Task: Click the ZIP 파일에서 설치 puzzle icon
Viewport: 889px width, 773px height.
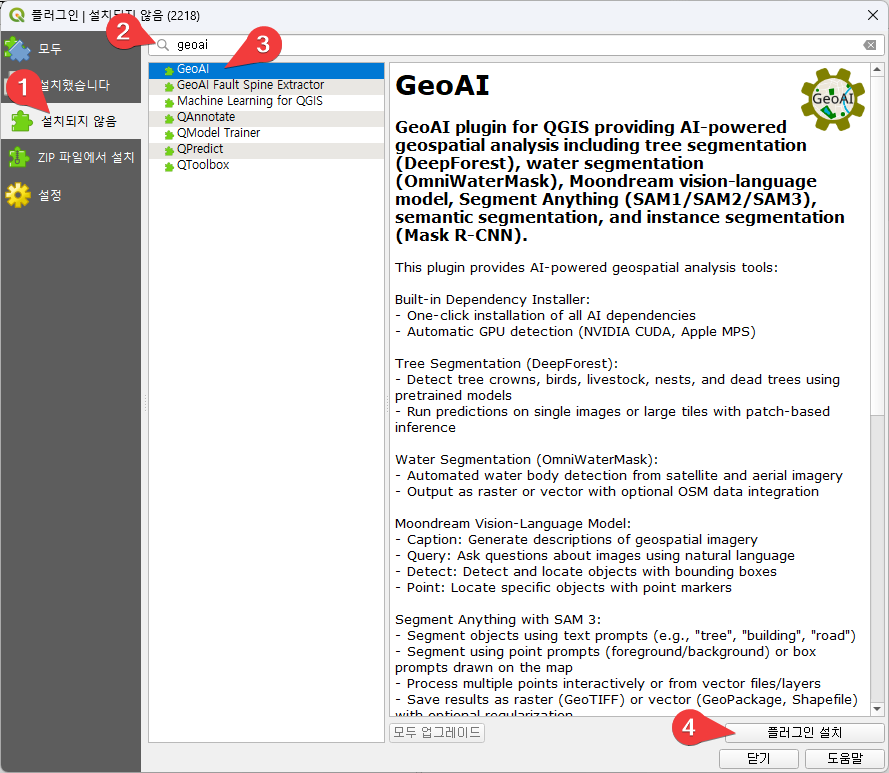Action: coord(18,158)
